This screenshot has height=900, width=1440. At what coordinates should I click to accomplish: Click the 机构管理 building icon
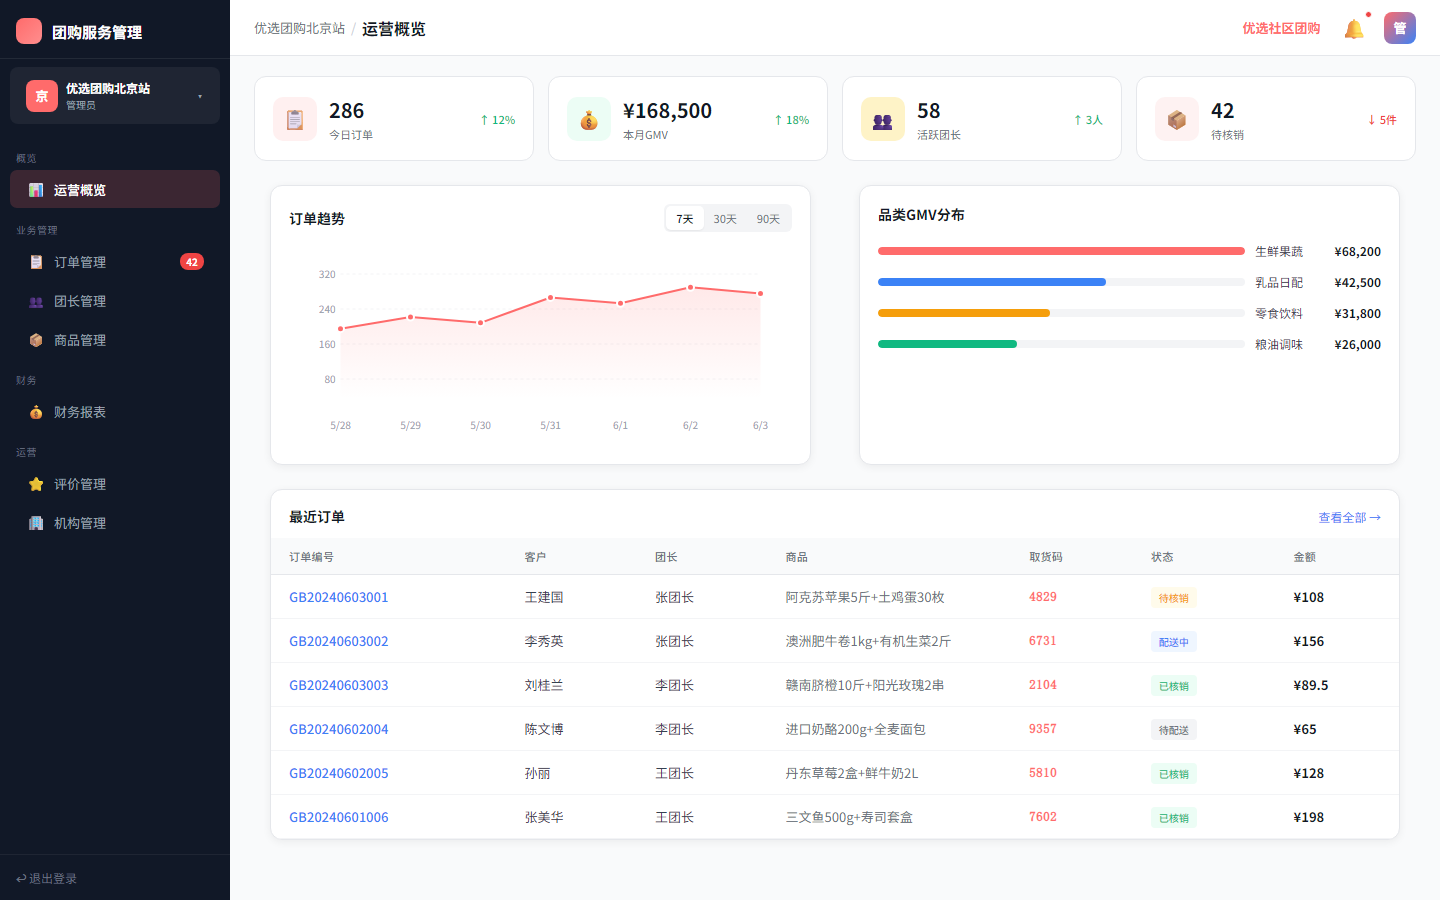coord(36,523)
